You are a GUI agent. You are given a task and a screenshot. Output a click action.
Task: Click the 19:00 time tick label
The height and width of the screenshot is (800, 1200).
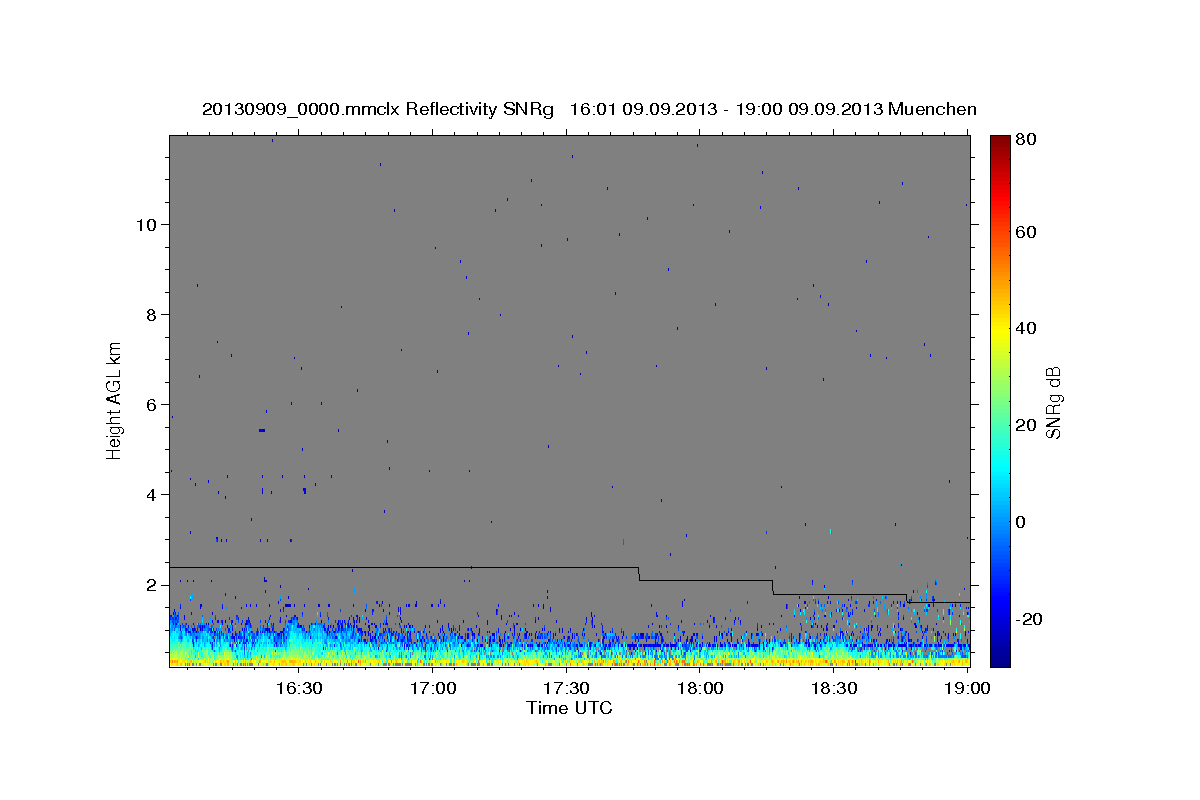point(968,689)
